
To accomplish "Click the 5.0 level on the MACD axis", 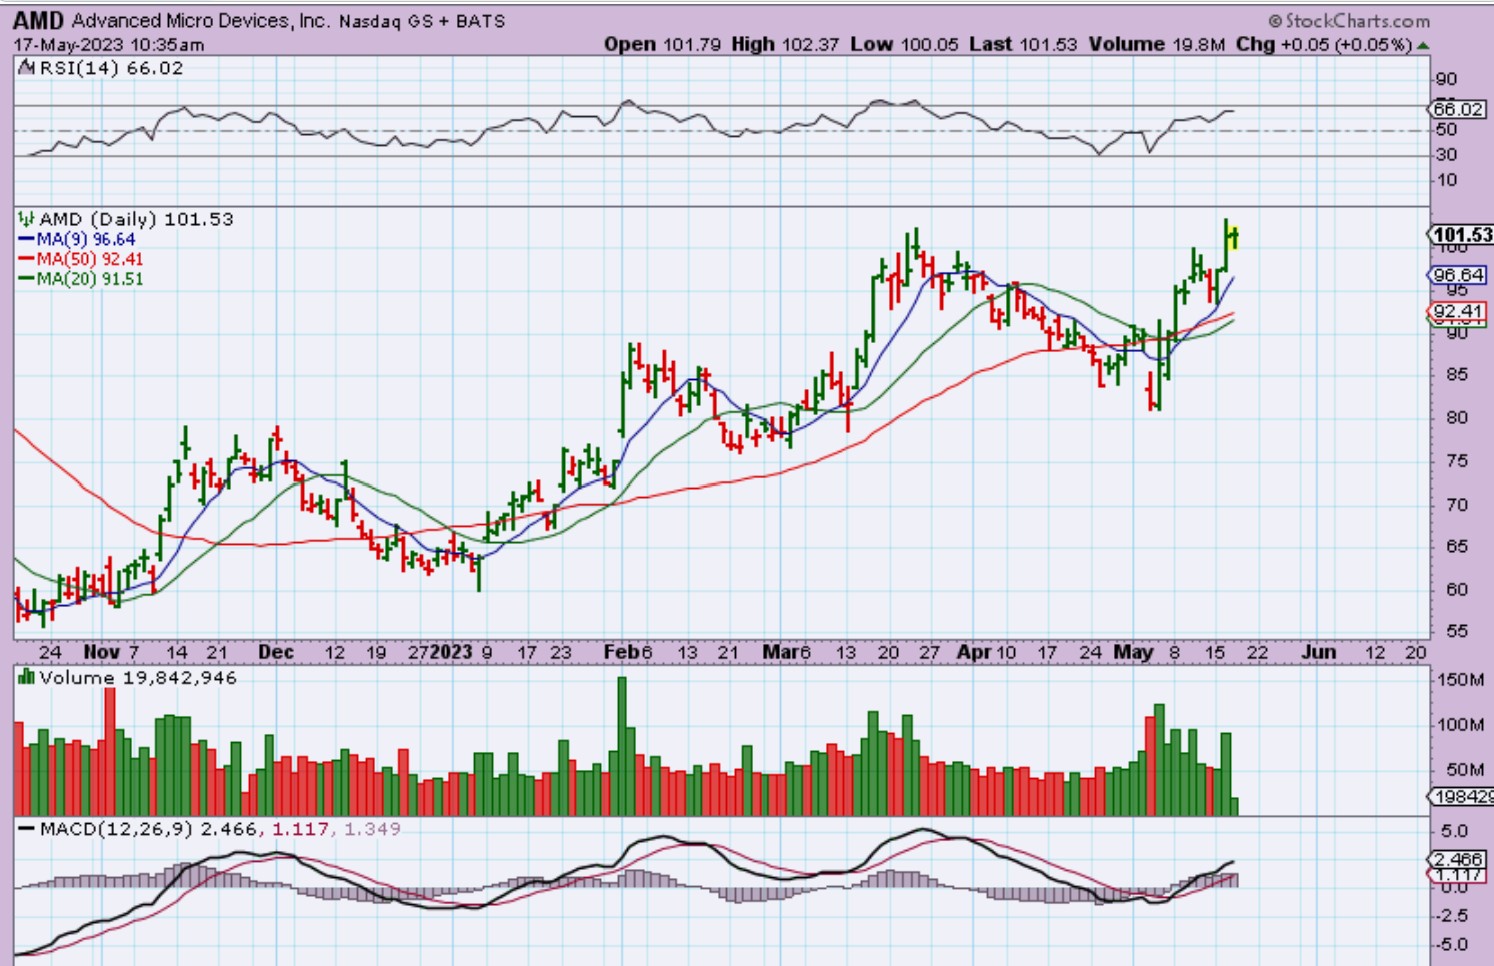I will [1455, 831].
